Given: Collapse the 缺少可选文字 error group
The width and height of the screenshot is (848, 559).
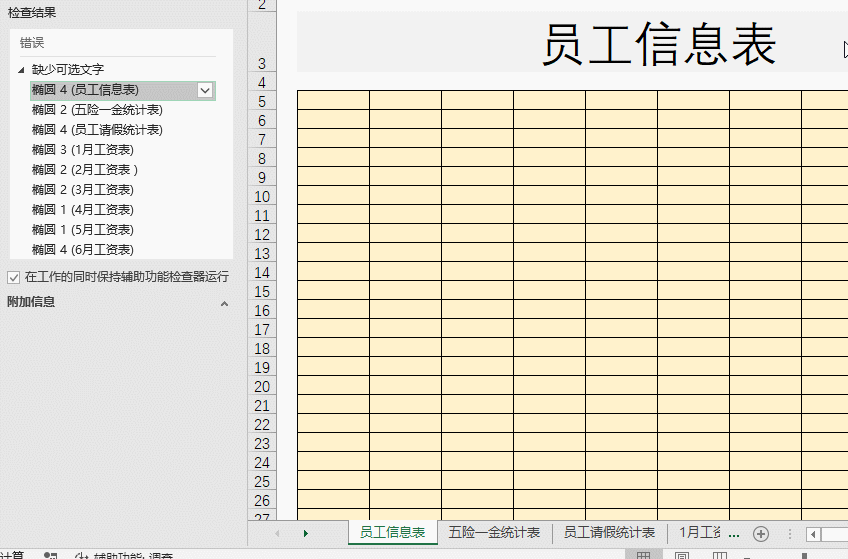Looking at the screenshot, I should (21, 70).
